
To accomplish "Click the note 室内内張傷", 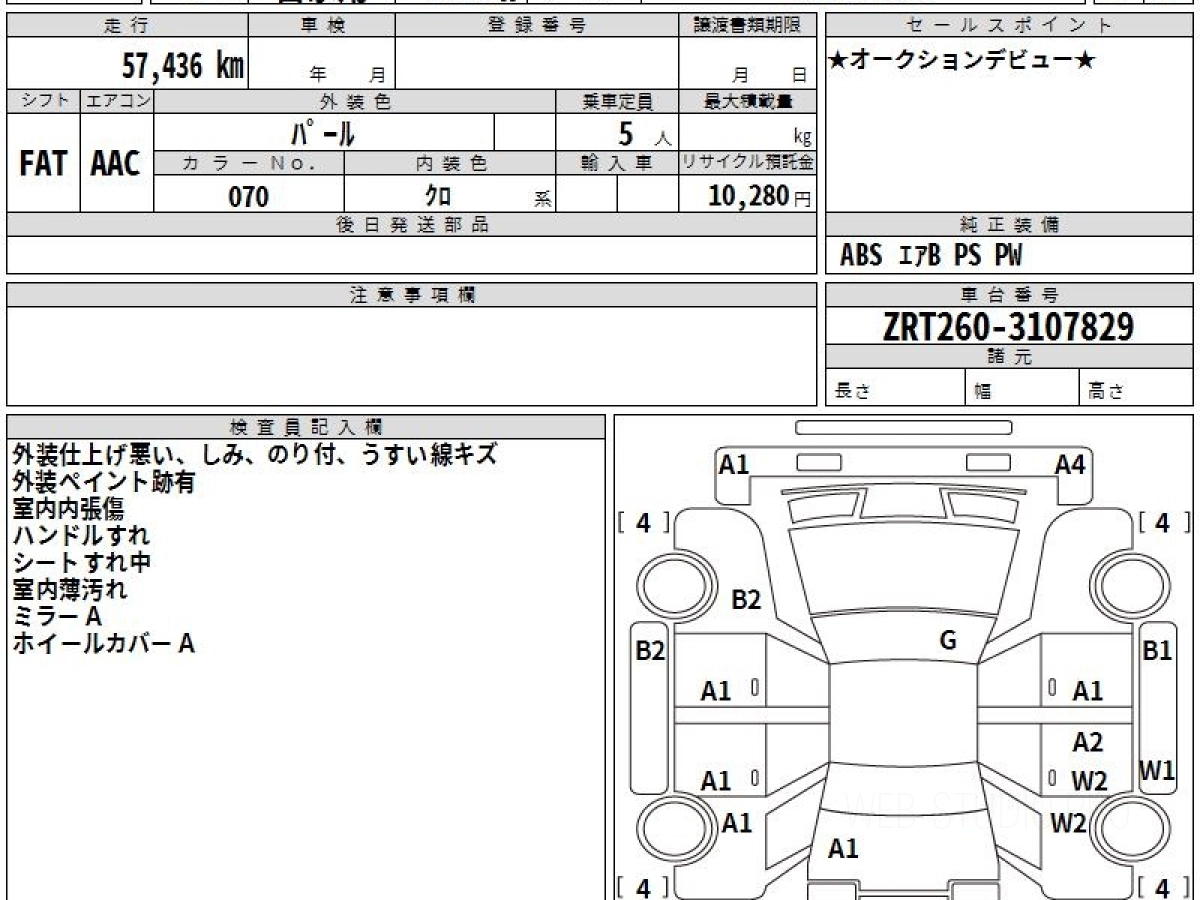I will click(68, 509).
